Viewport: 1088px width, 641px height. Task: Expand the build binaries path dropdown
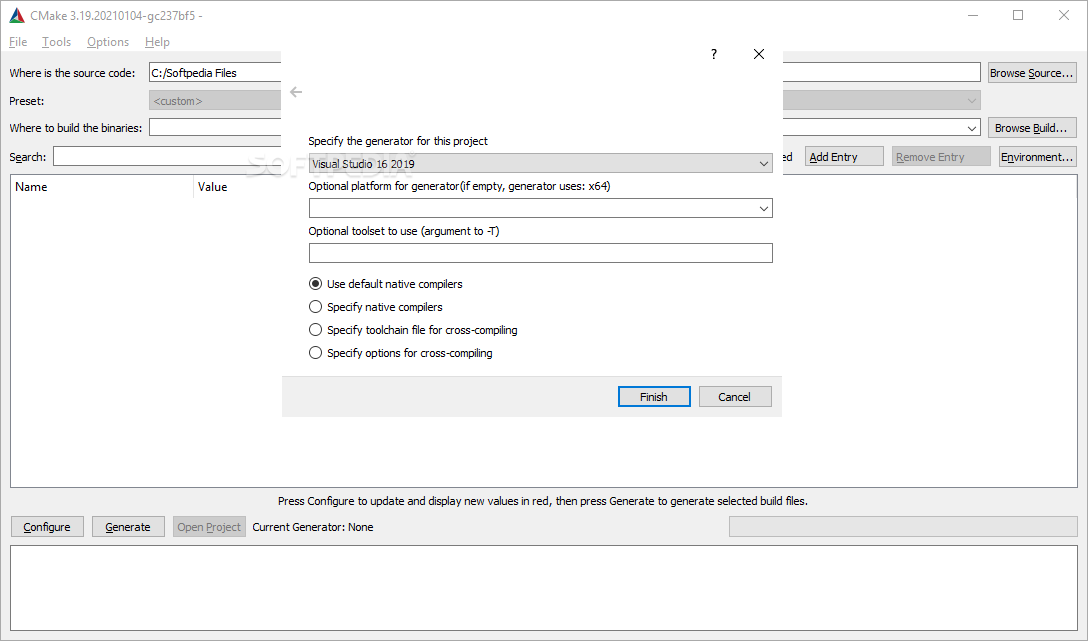tap(971, 128)
